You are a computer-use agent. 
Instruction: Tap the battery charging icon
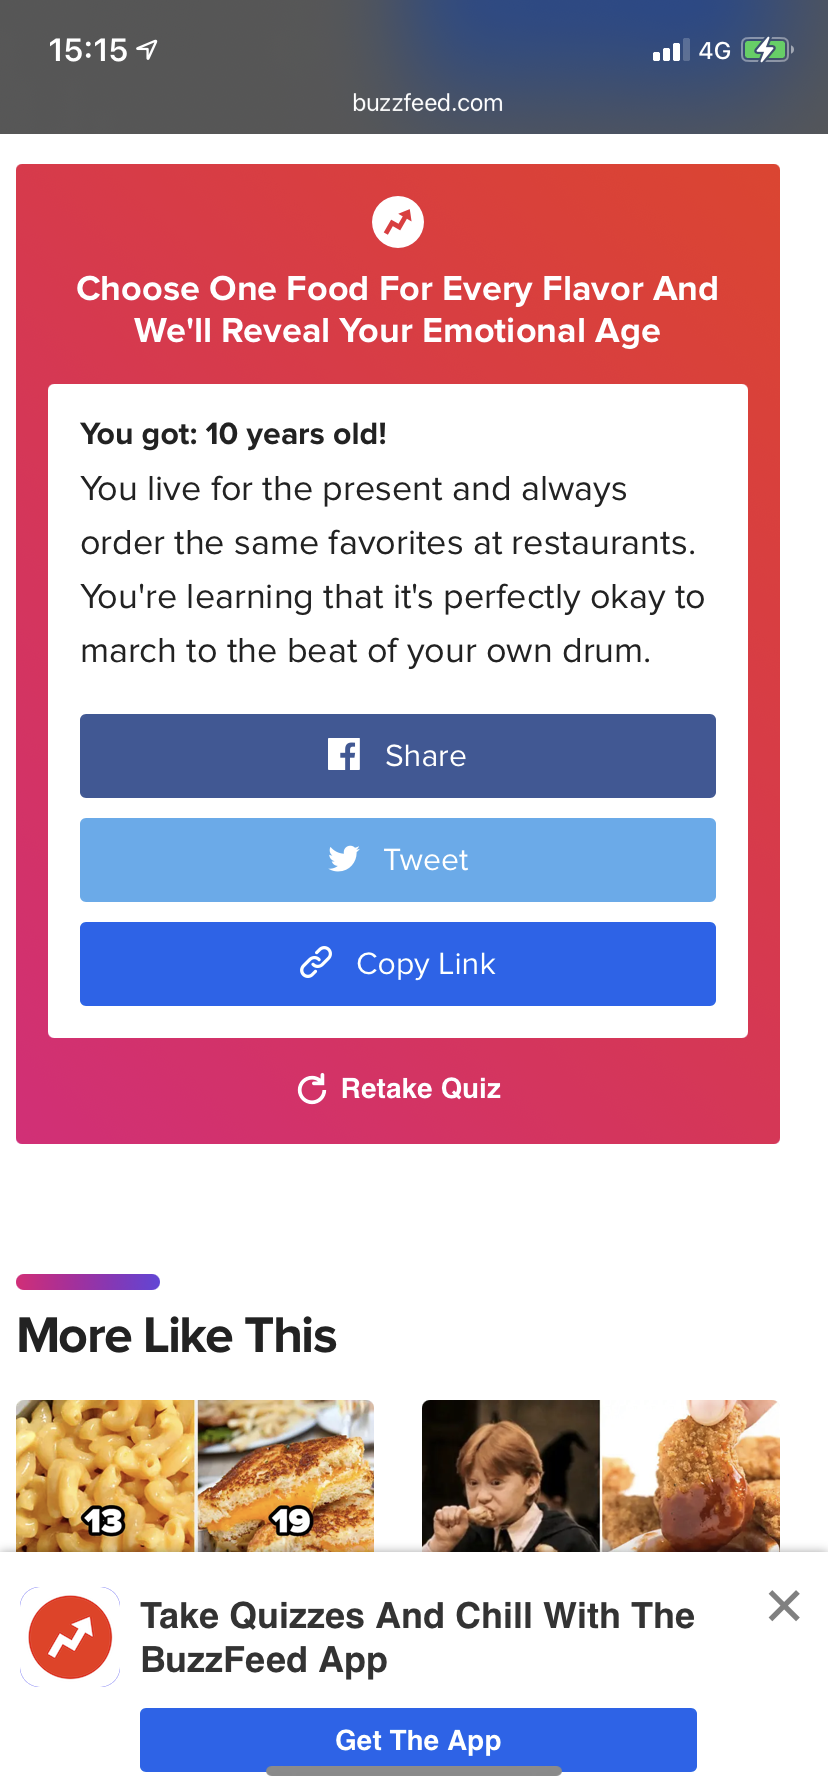click(767, 50)
